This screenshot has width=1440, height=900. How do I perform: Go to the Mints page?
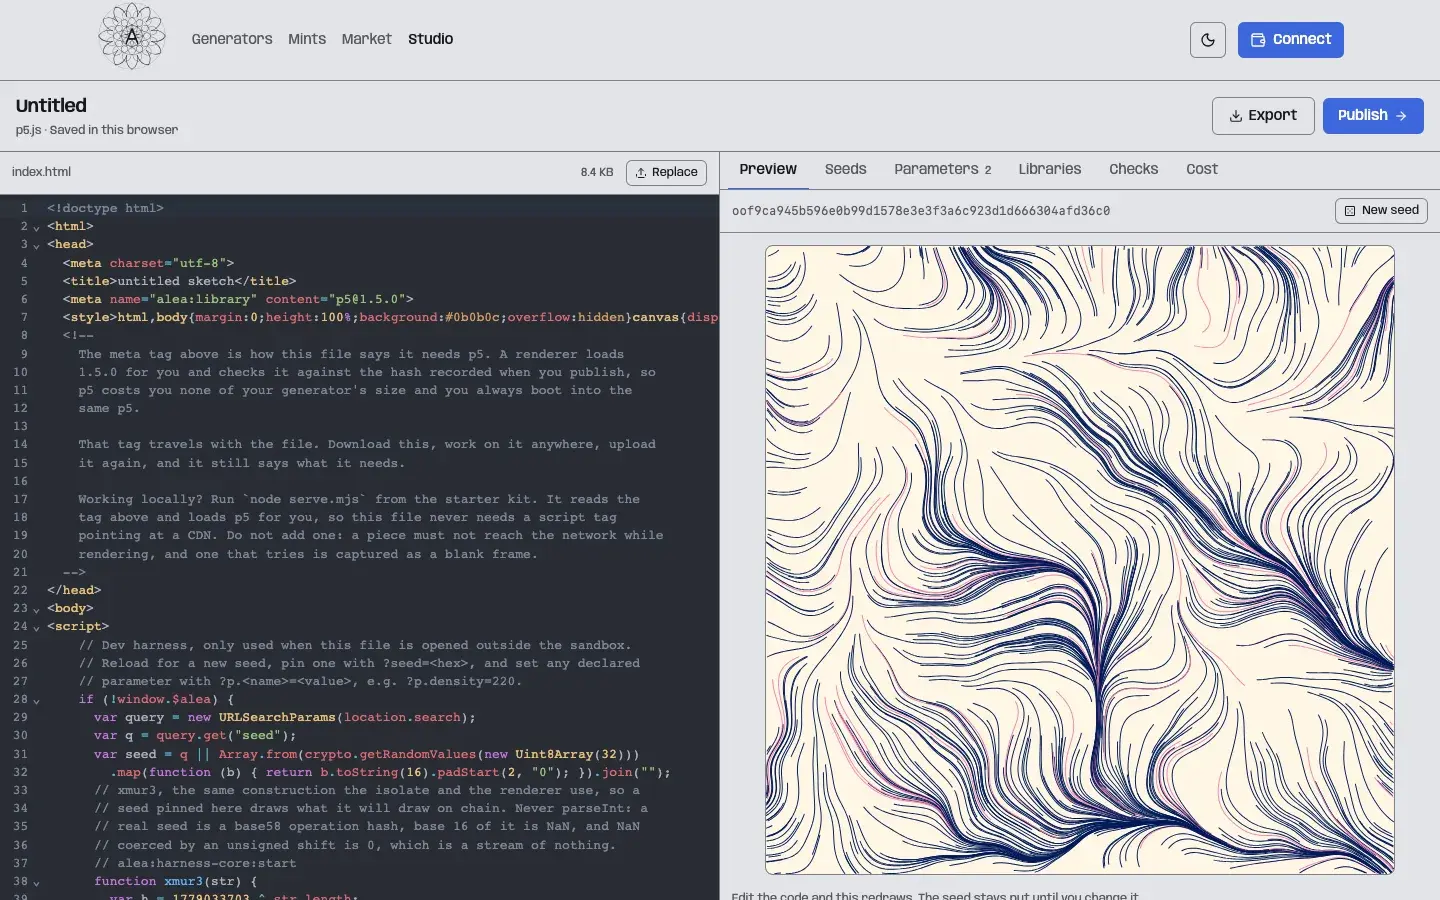coord(307,39)
